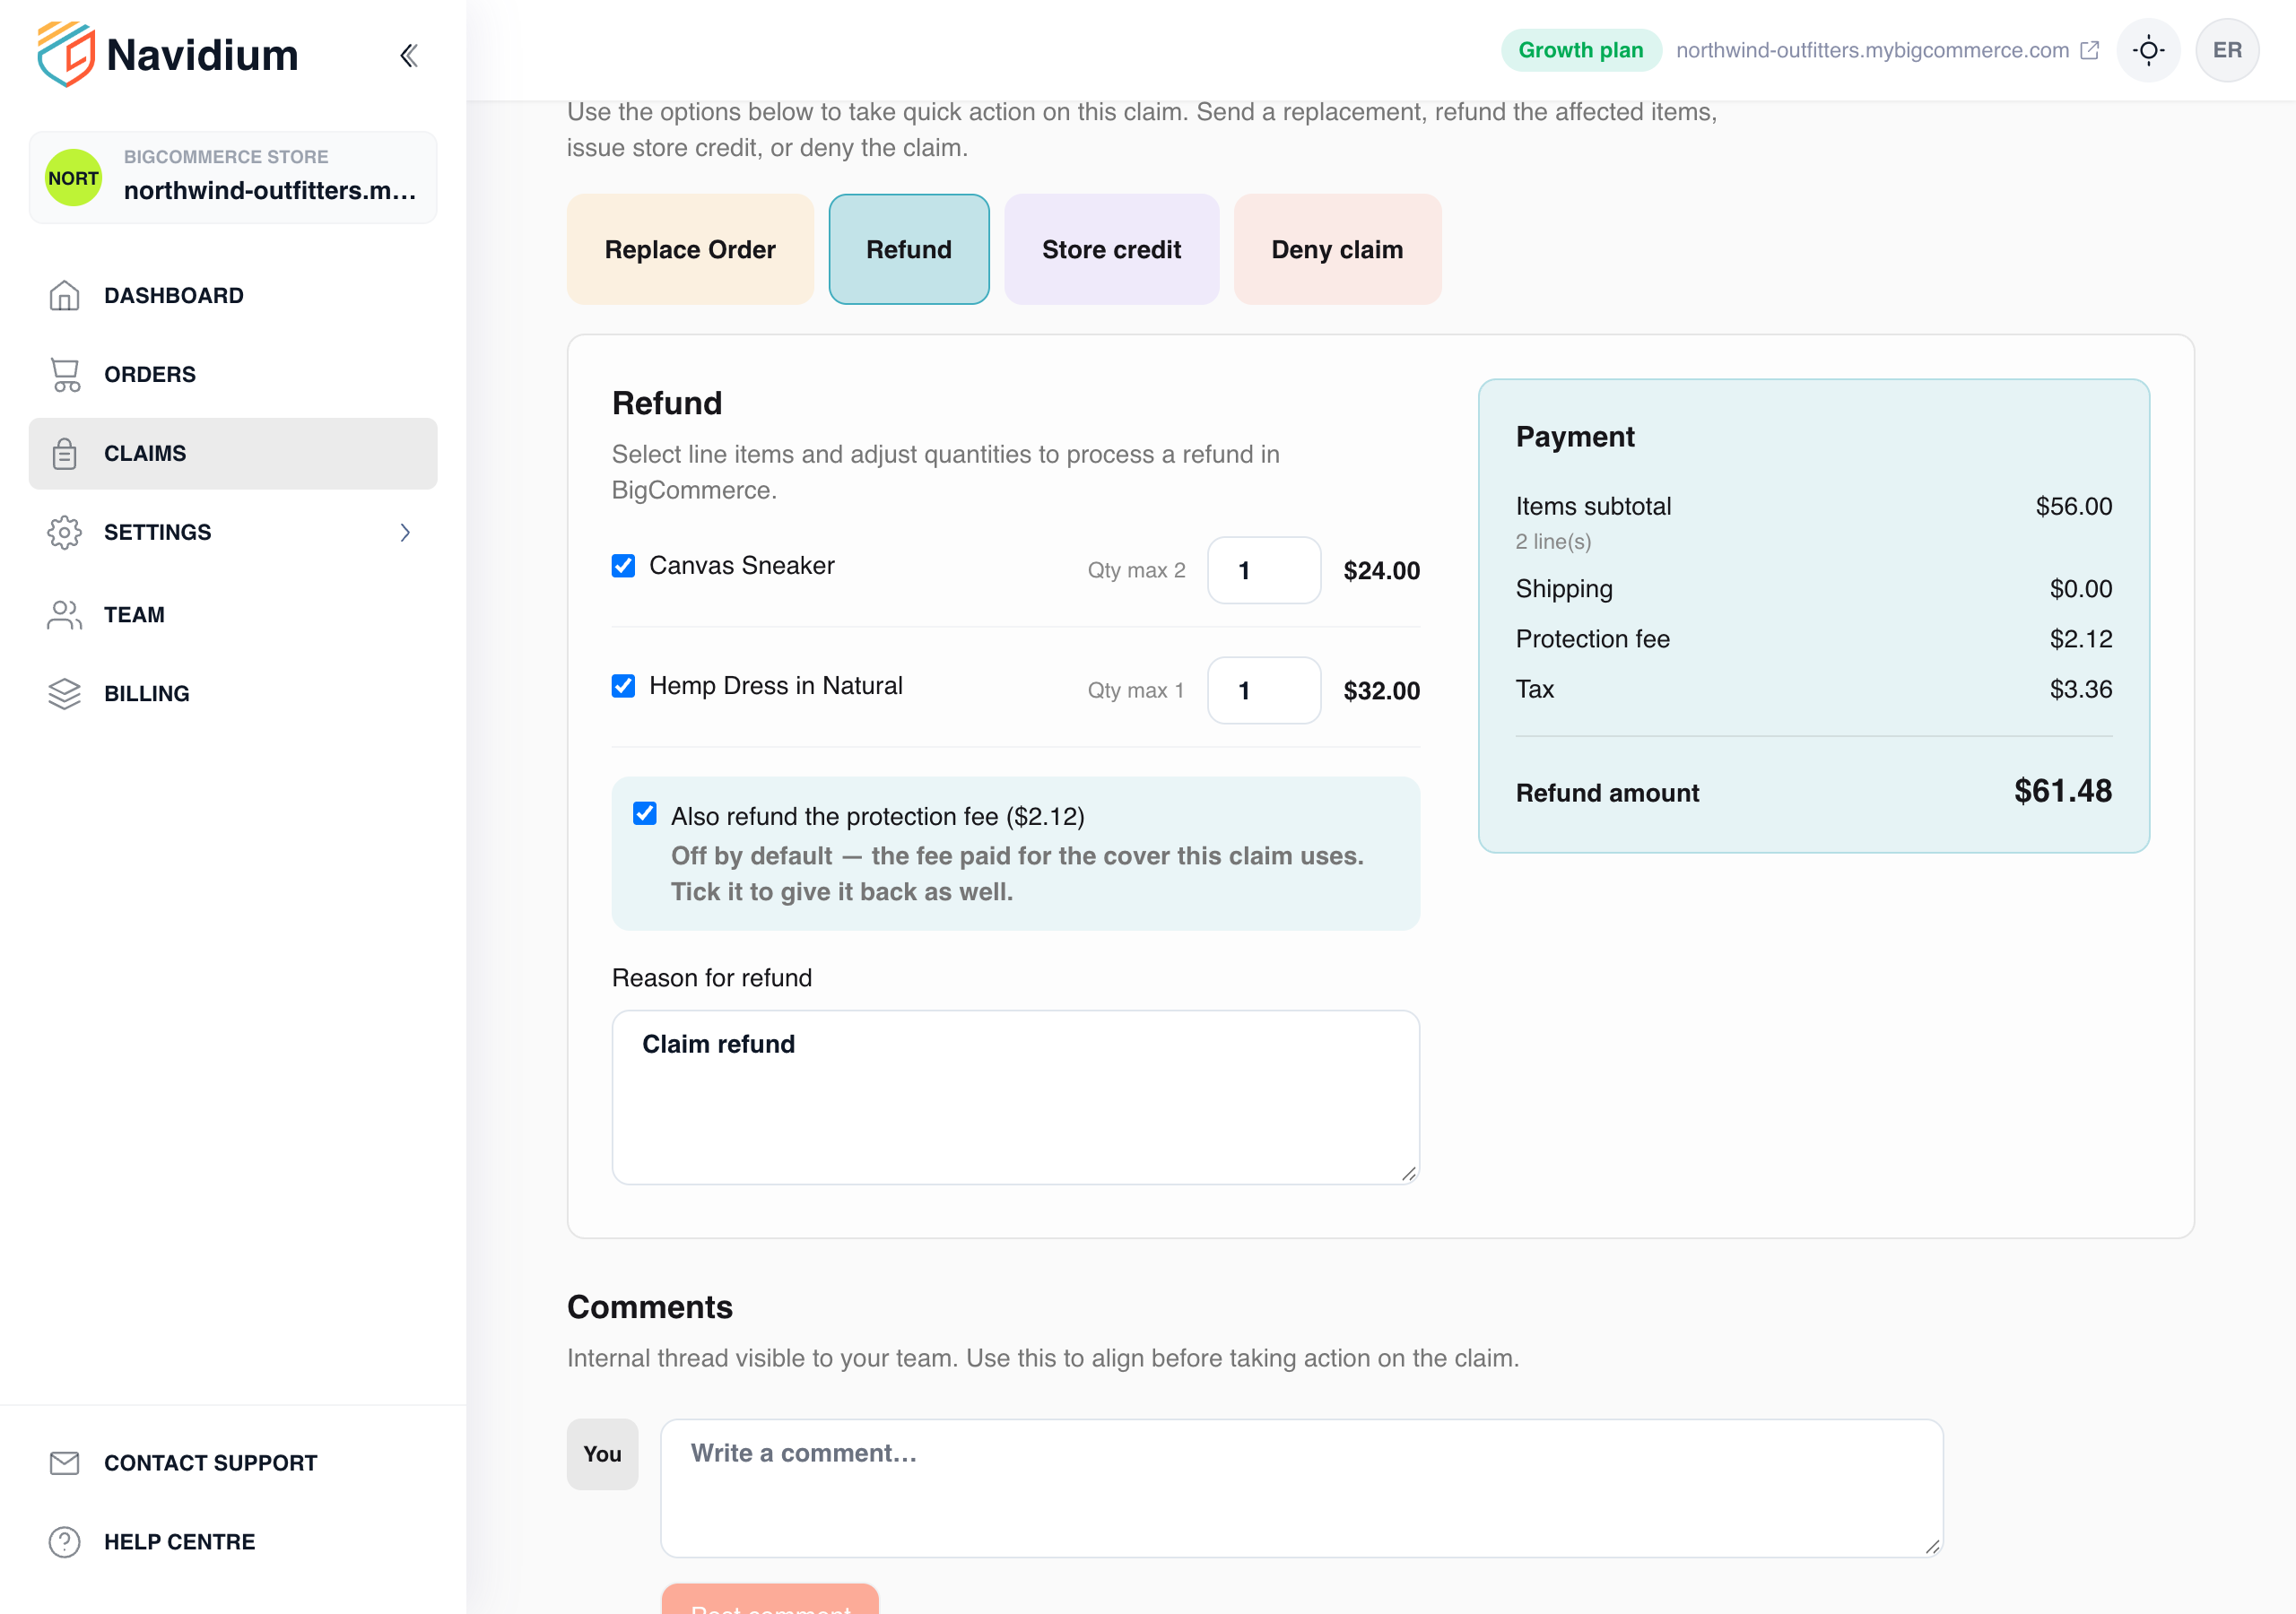
Task: Uncheck the Canvas Sneaker line item
Action: [623, 566]
